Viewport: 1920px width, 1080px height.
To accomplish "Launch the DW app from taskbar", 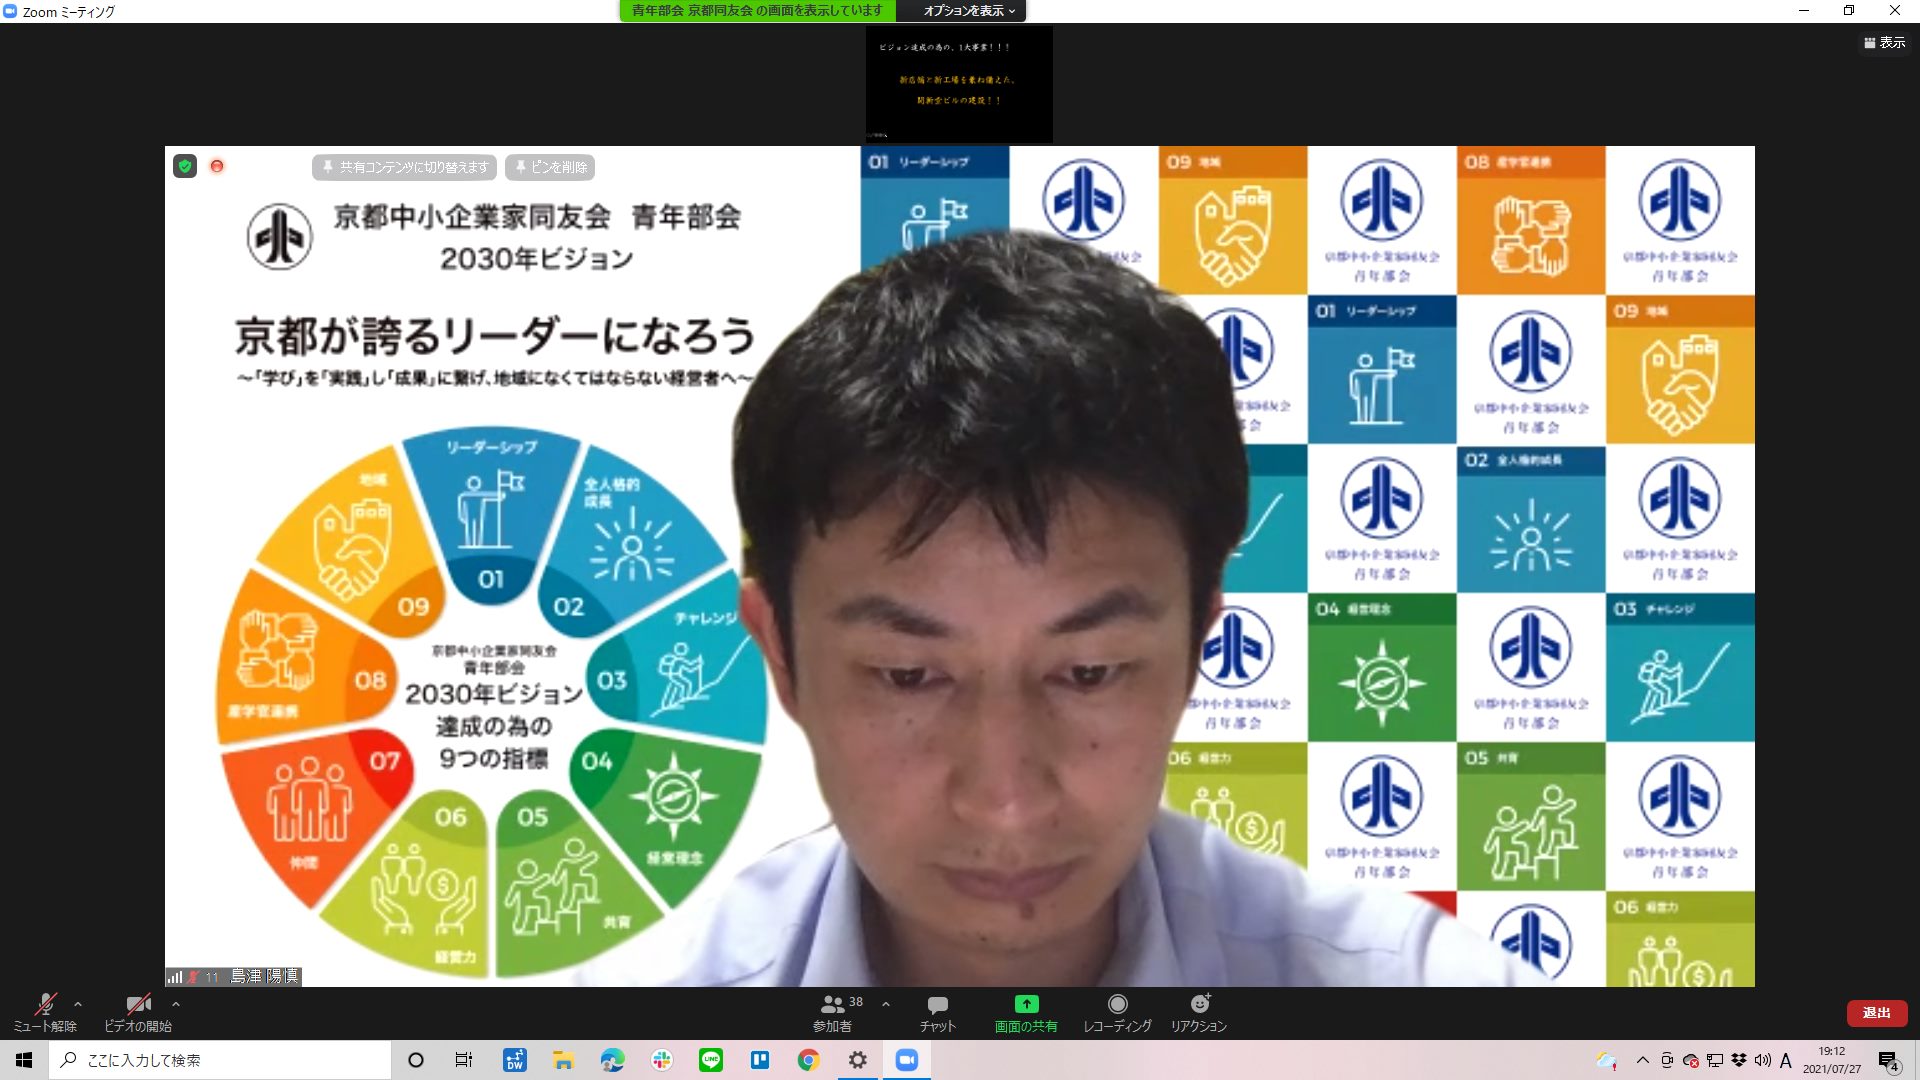I will 515,1060.
